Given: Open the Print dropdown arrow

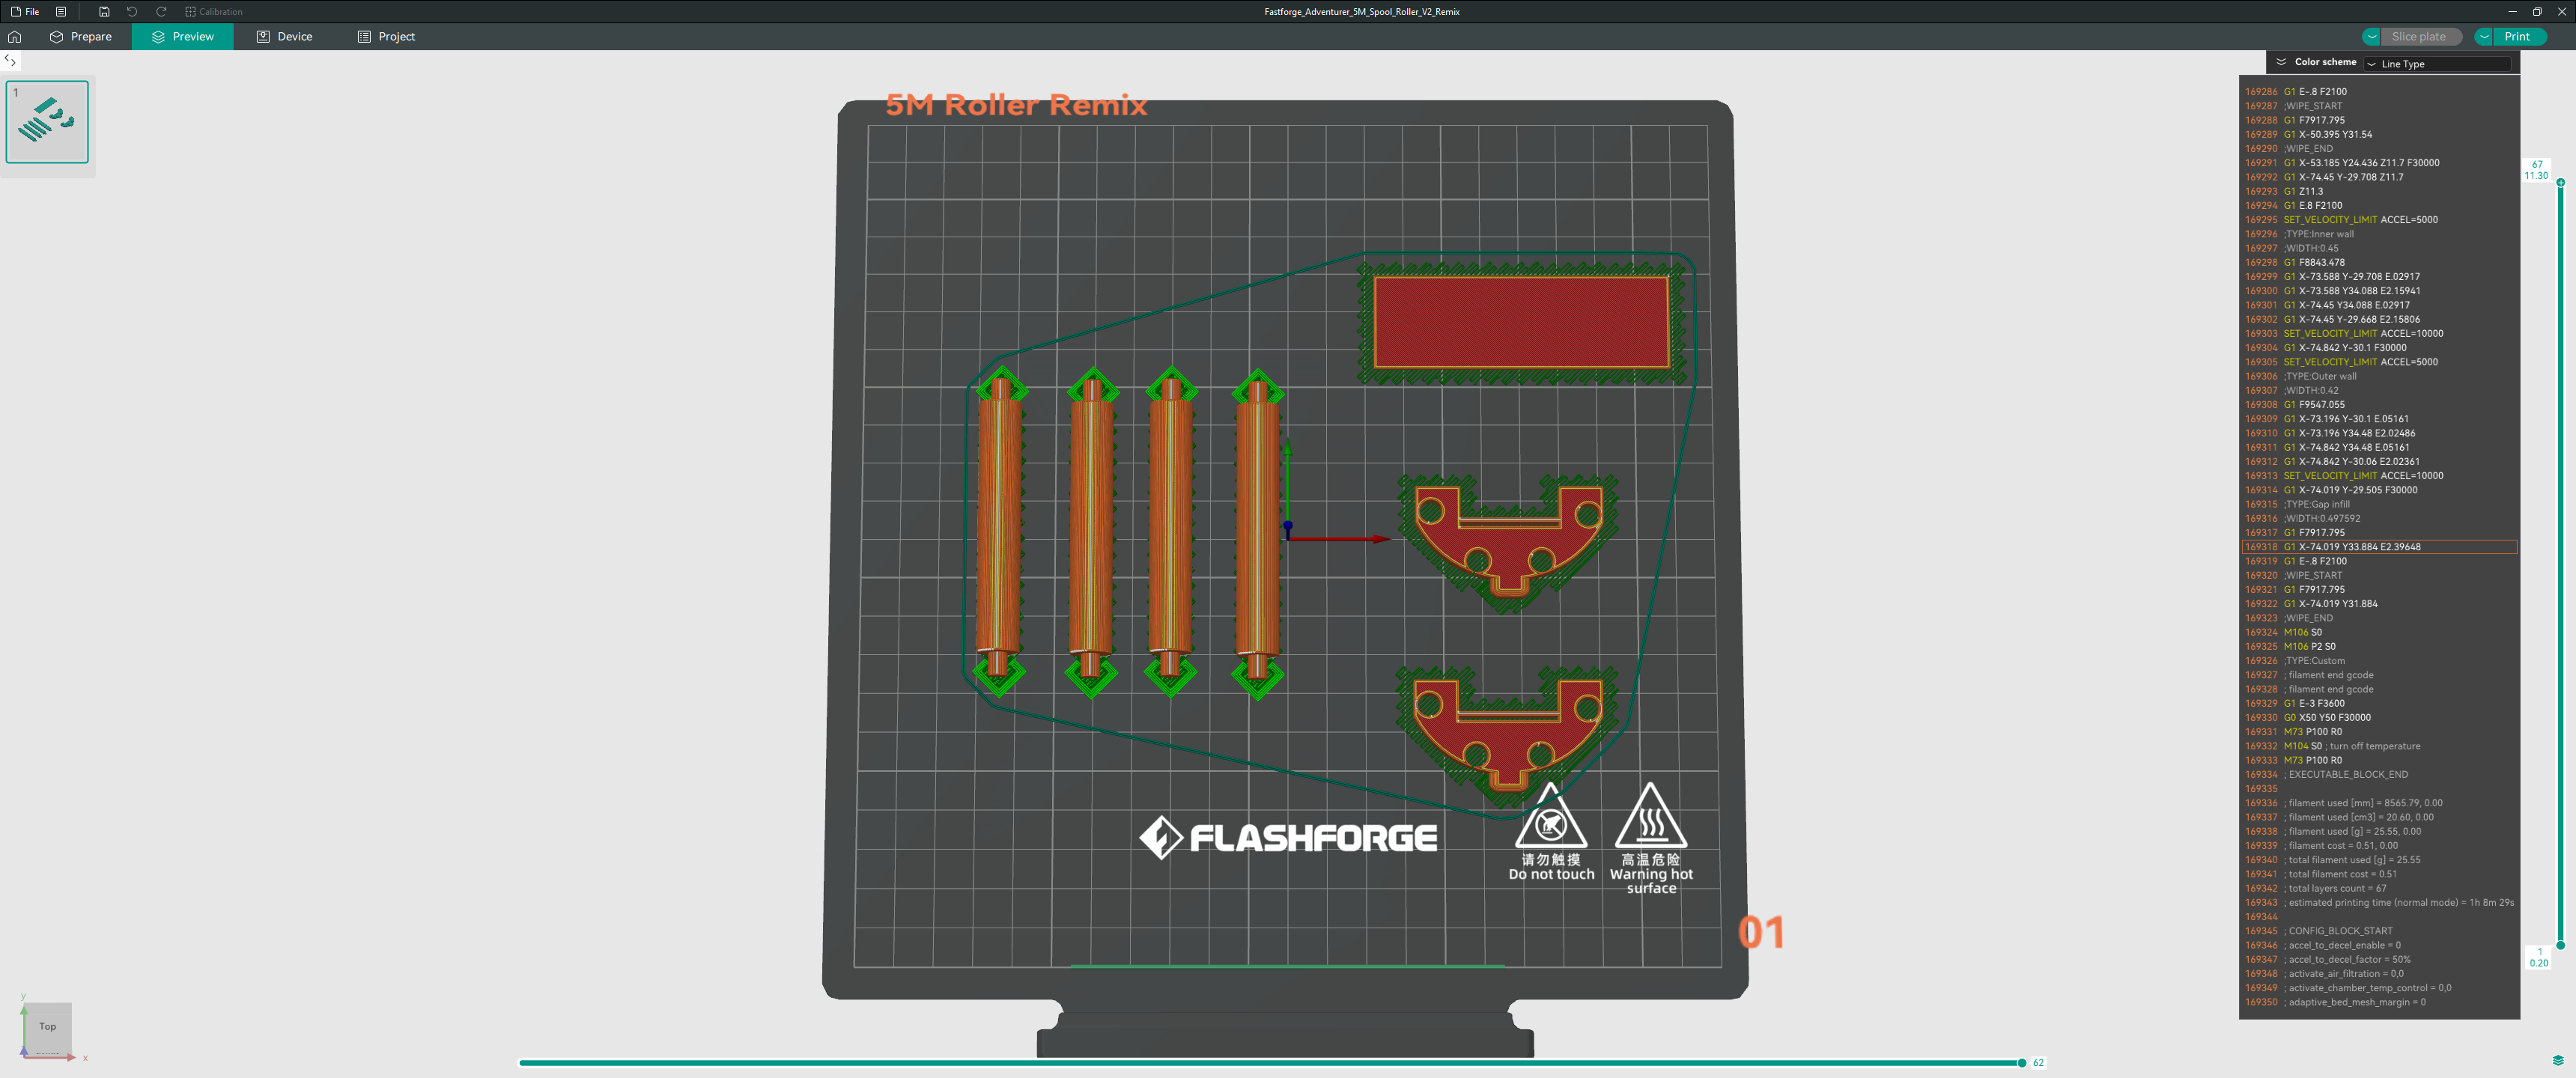Looking at the screenshot, I should pos(2484,37).
